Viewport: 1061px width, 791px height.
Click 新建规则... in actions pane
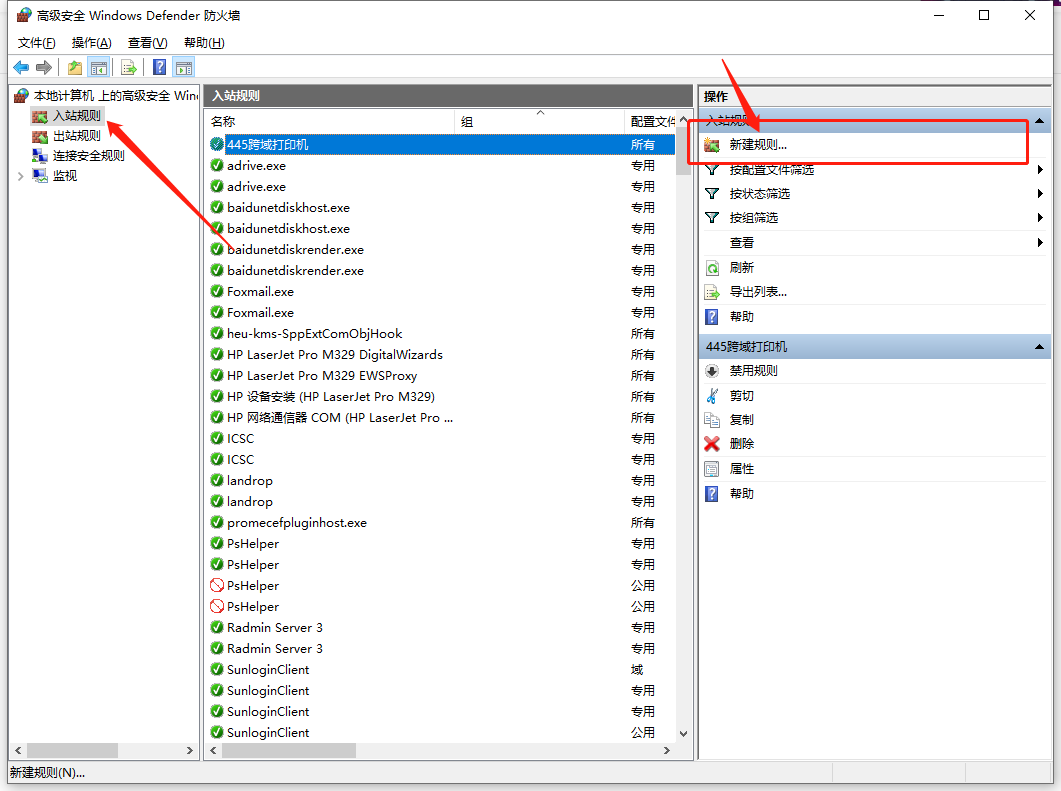[758, 145]
